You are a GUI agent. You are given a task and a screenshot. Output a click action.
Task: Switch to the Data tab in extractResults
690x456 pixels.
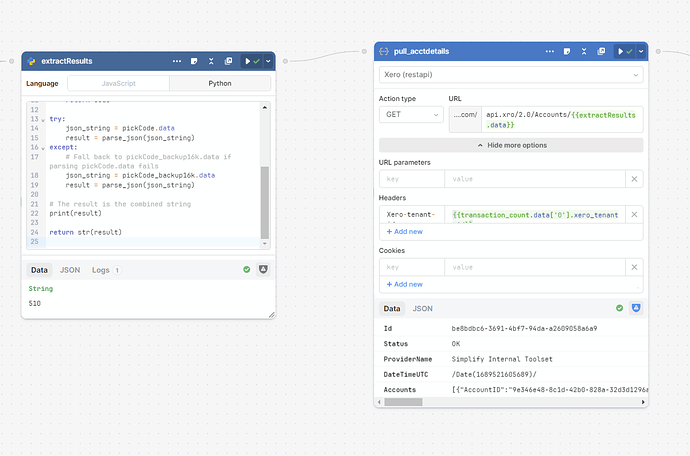click(39, 270)
